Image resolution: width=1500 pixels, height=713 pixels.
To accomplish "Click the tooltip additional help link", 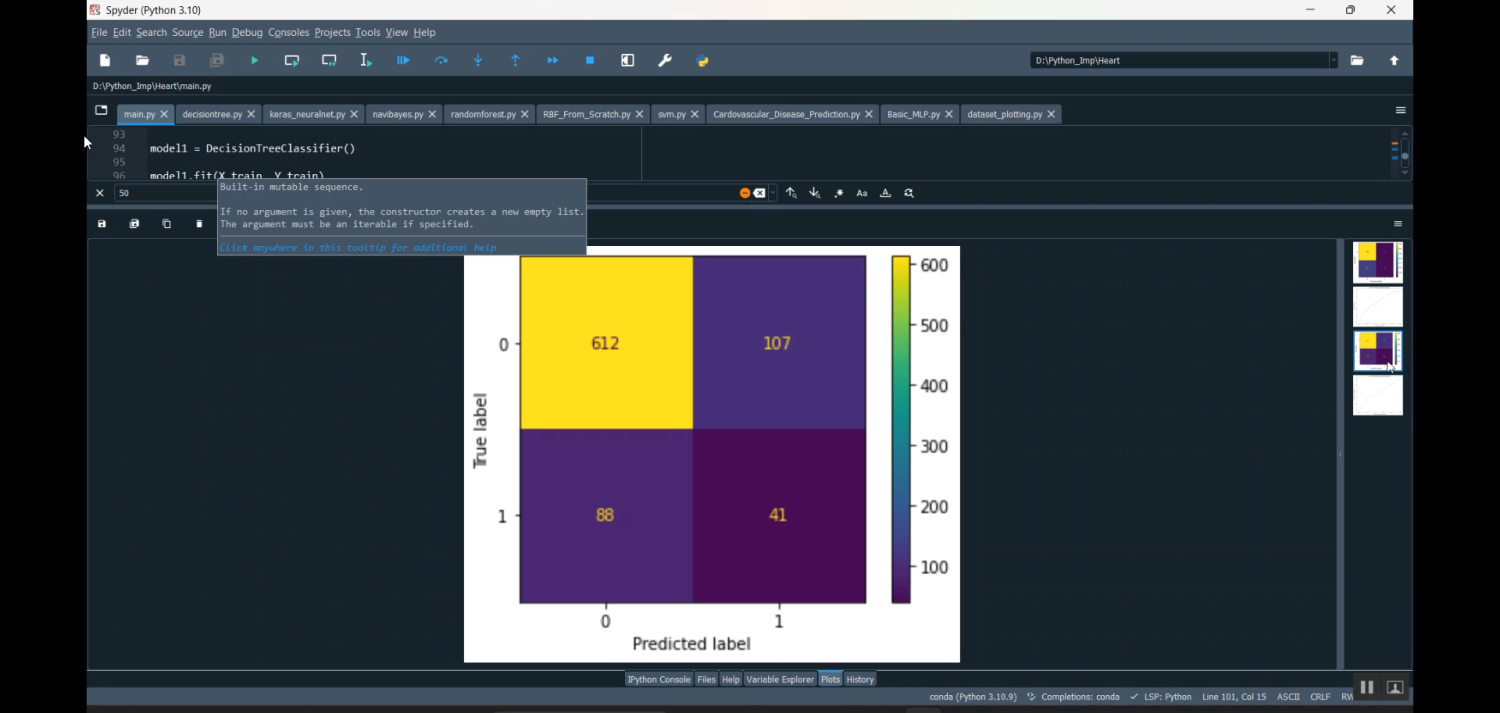I will point(357,248).
